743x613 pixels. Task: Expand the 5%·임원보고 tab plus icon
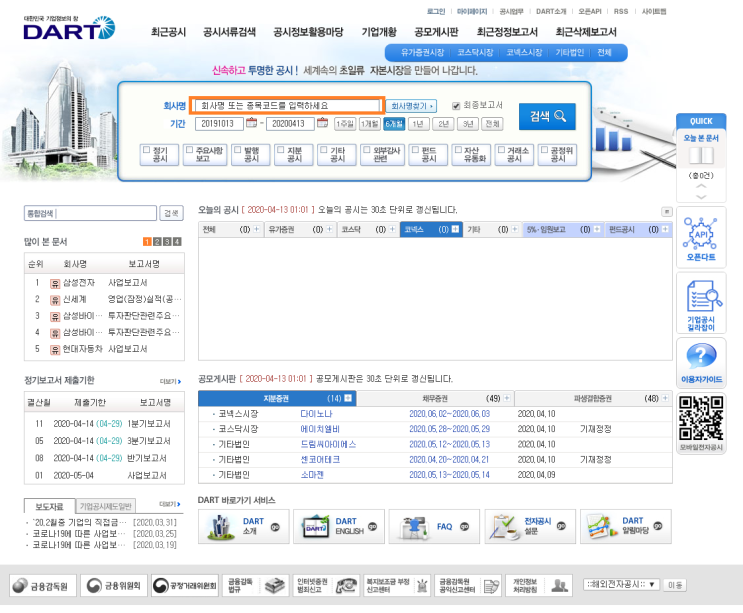pyautogui.click(x=597, y=229)
